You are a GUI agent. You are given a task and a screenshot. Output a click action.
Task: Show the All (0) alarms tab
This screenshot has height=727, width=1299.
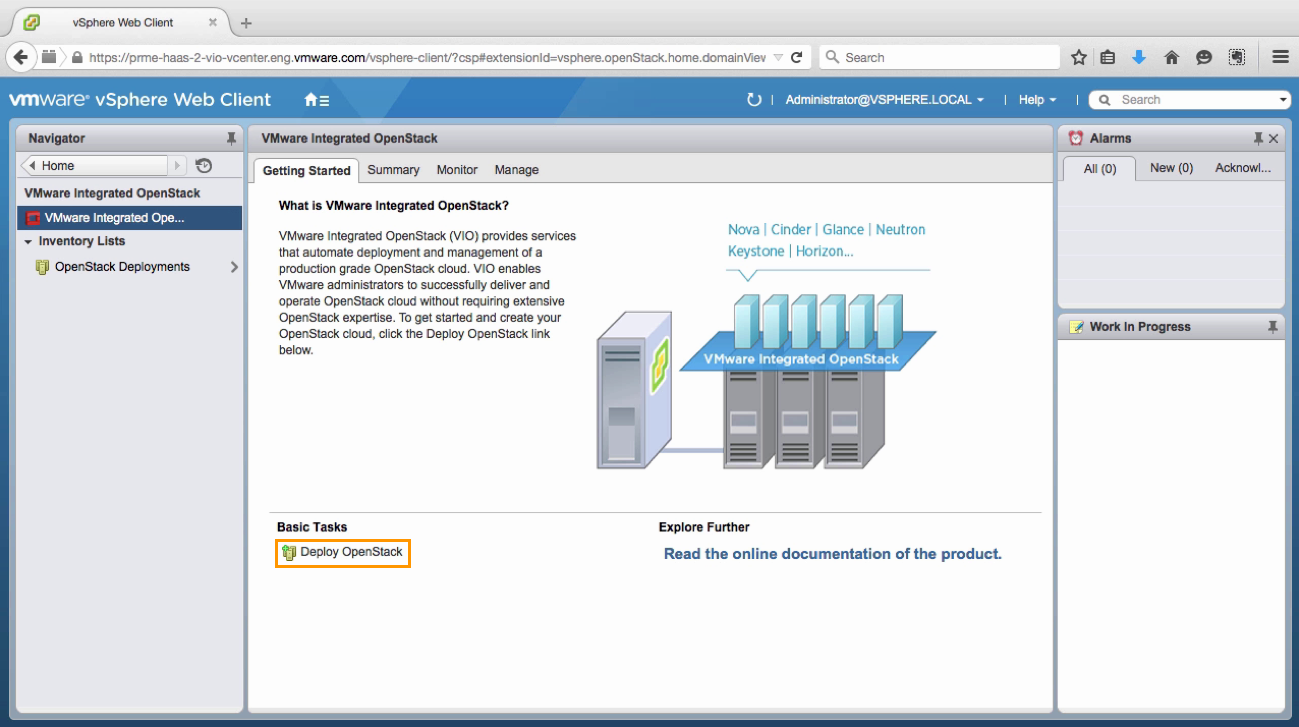point(1100,169)
